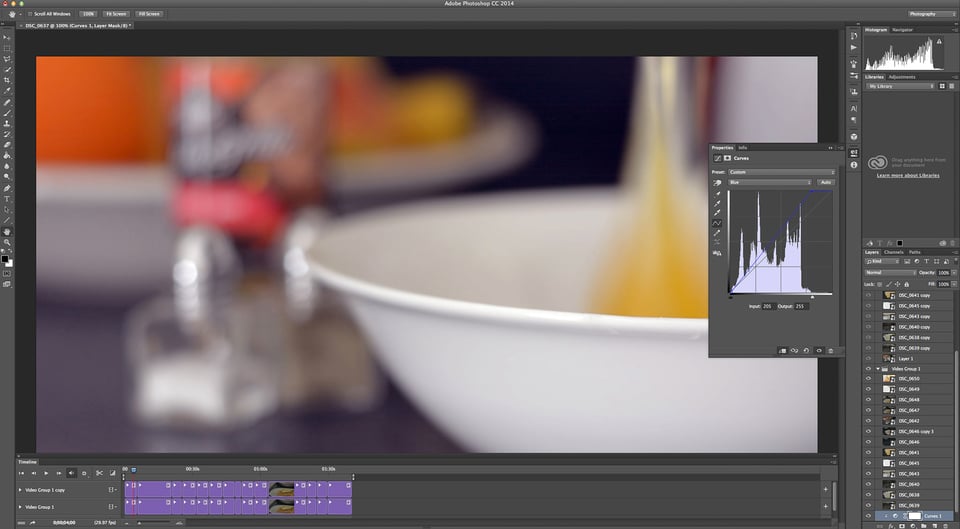Screen dimensions: 960x529
Task: Click the white point slider below curve
Action: (812, 298)
